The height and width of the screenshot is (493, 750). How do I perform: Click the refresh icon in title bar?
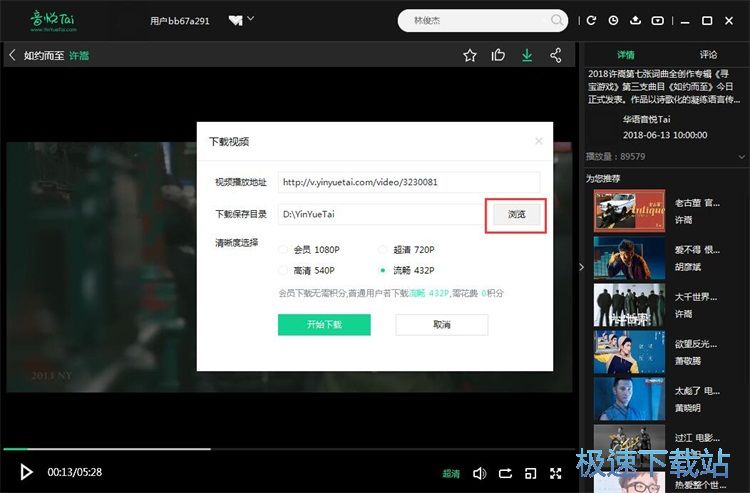591,20
